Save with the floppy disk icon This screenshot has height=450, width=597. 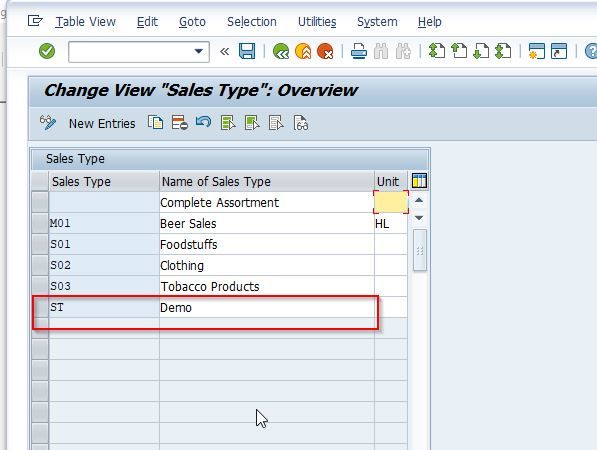pos(247,51)
